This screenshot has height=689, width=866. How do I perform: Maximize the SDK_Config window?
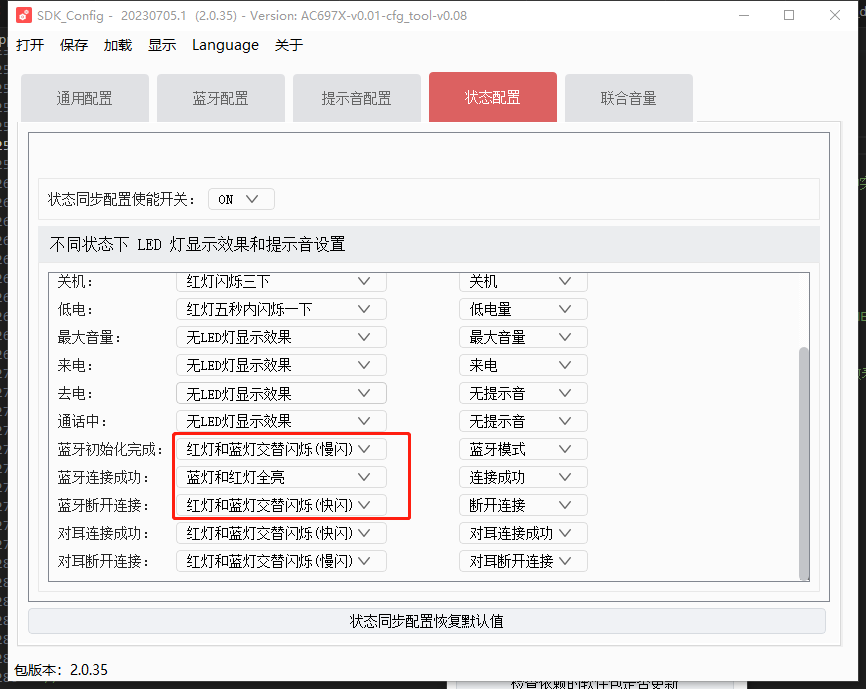click(789, 15)
